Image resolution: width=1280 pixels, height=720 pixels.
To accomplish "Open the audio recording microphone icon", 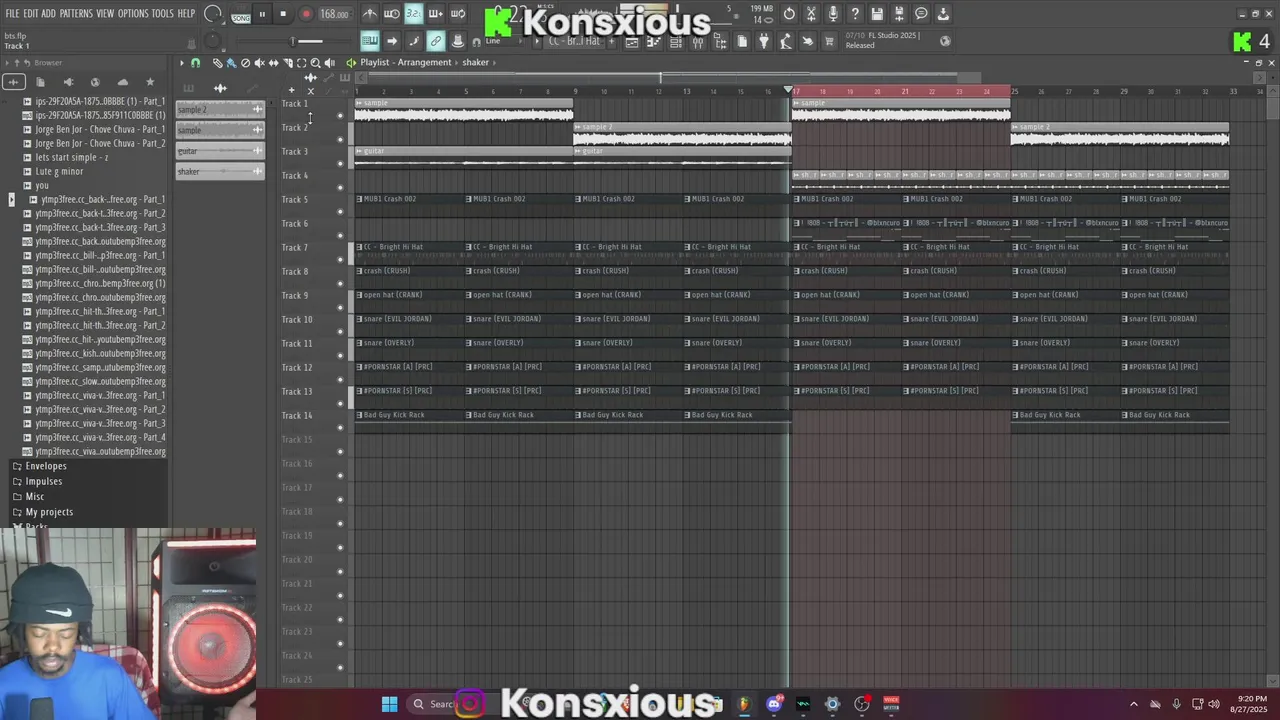I will pos(833,14).
